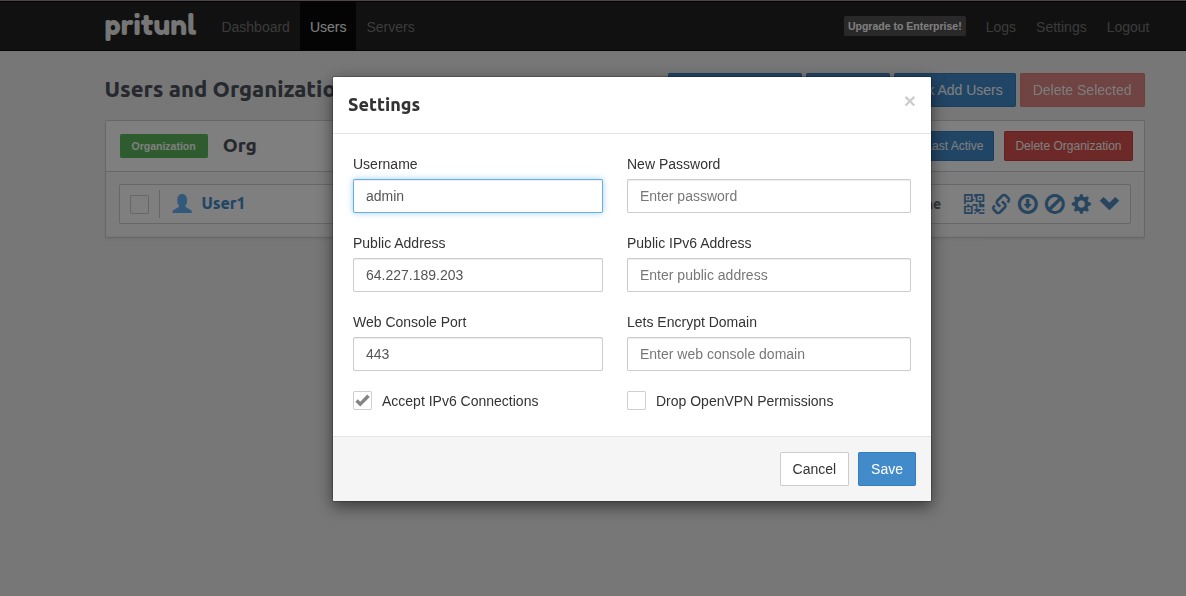Image resolution: width=1186 pixels, height=596 pixels.
Task: Click the Upgrade to Enterprise badge
Action: tap(905, 27)
